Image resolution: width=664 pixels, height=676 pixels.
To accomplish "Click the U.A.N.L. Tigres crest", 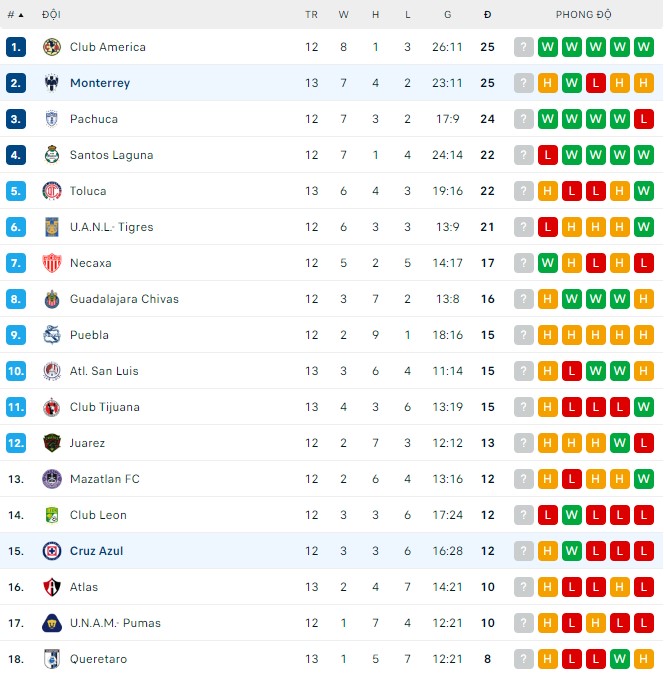I will (52, 227).
